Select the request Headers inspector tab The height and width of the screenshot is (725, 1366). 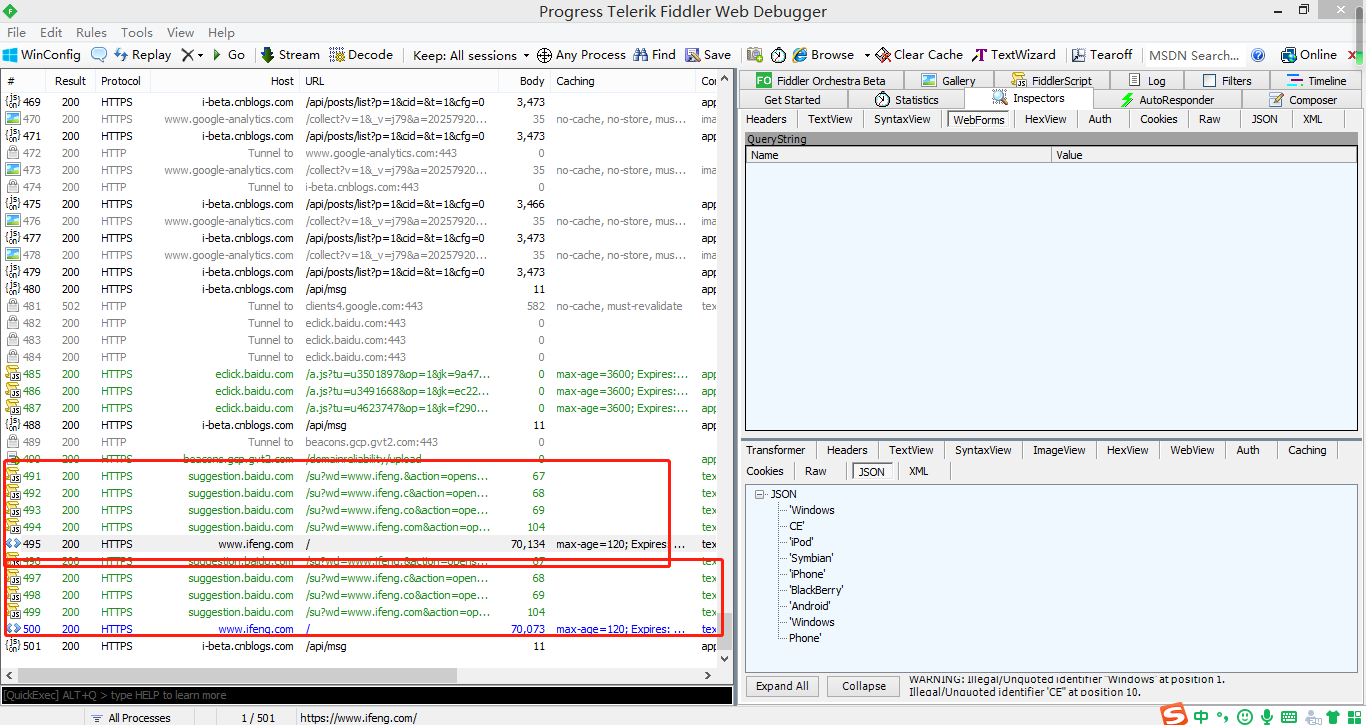click(x=766, y=119)
